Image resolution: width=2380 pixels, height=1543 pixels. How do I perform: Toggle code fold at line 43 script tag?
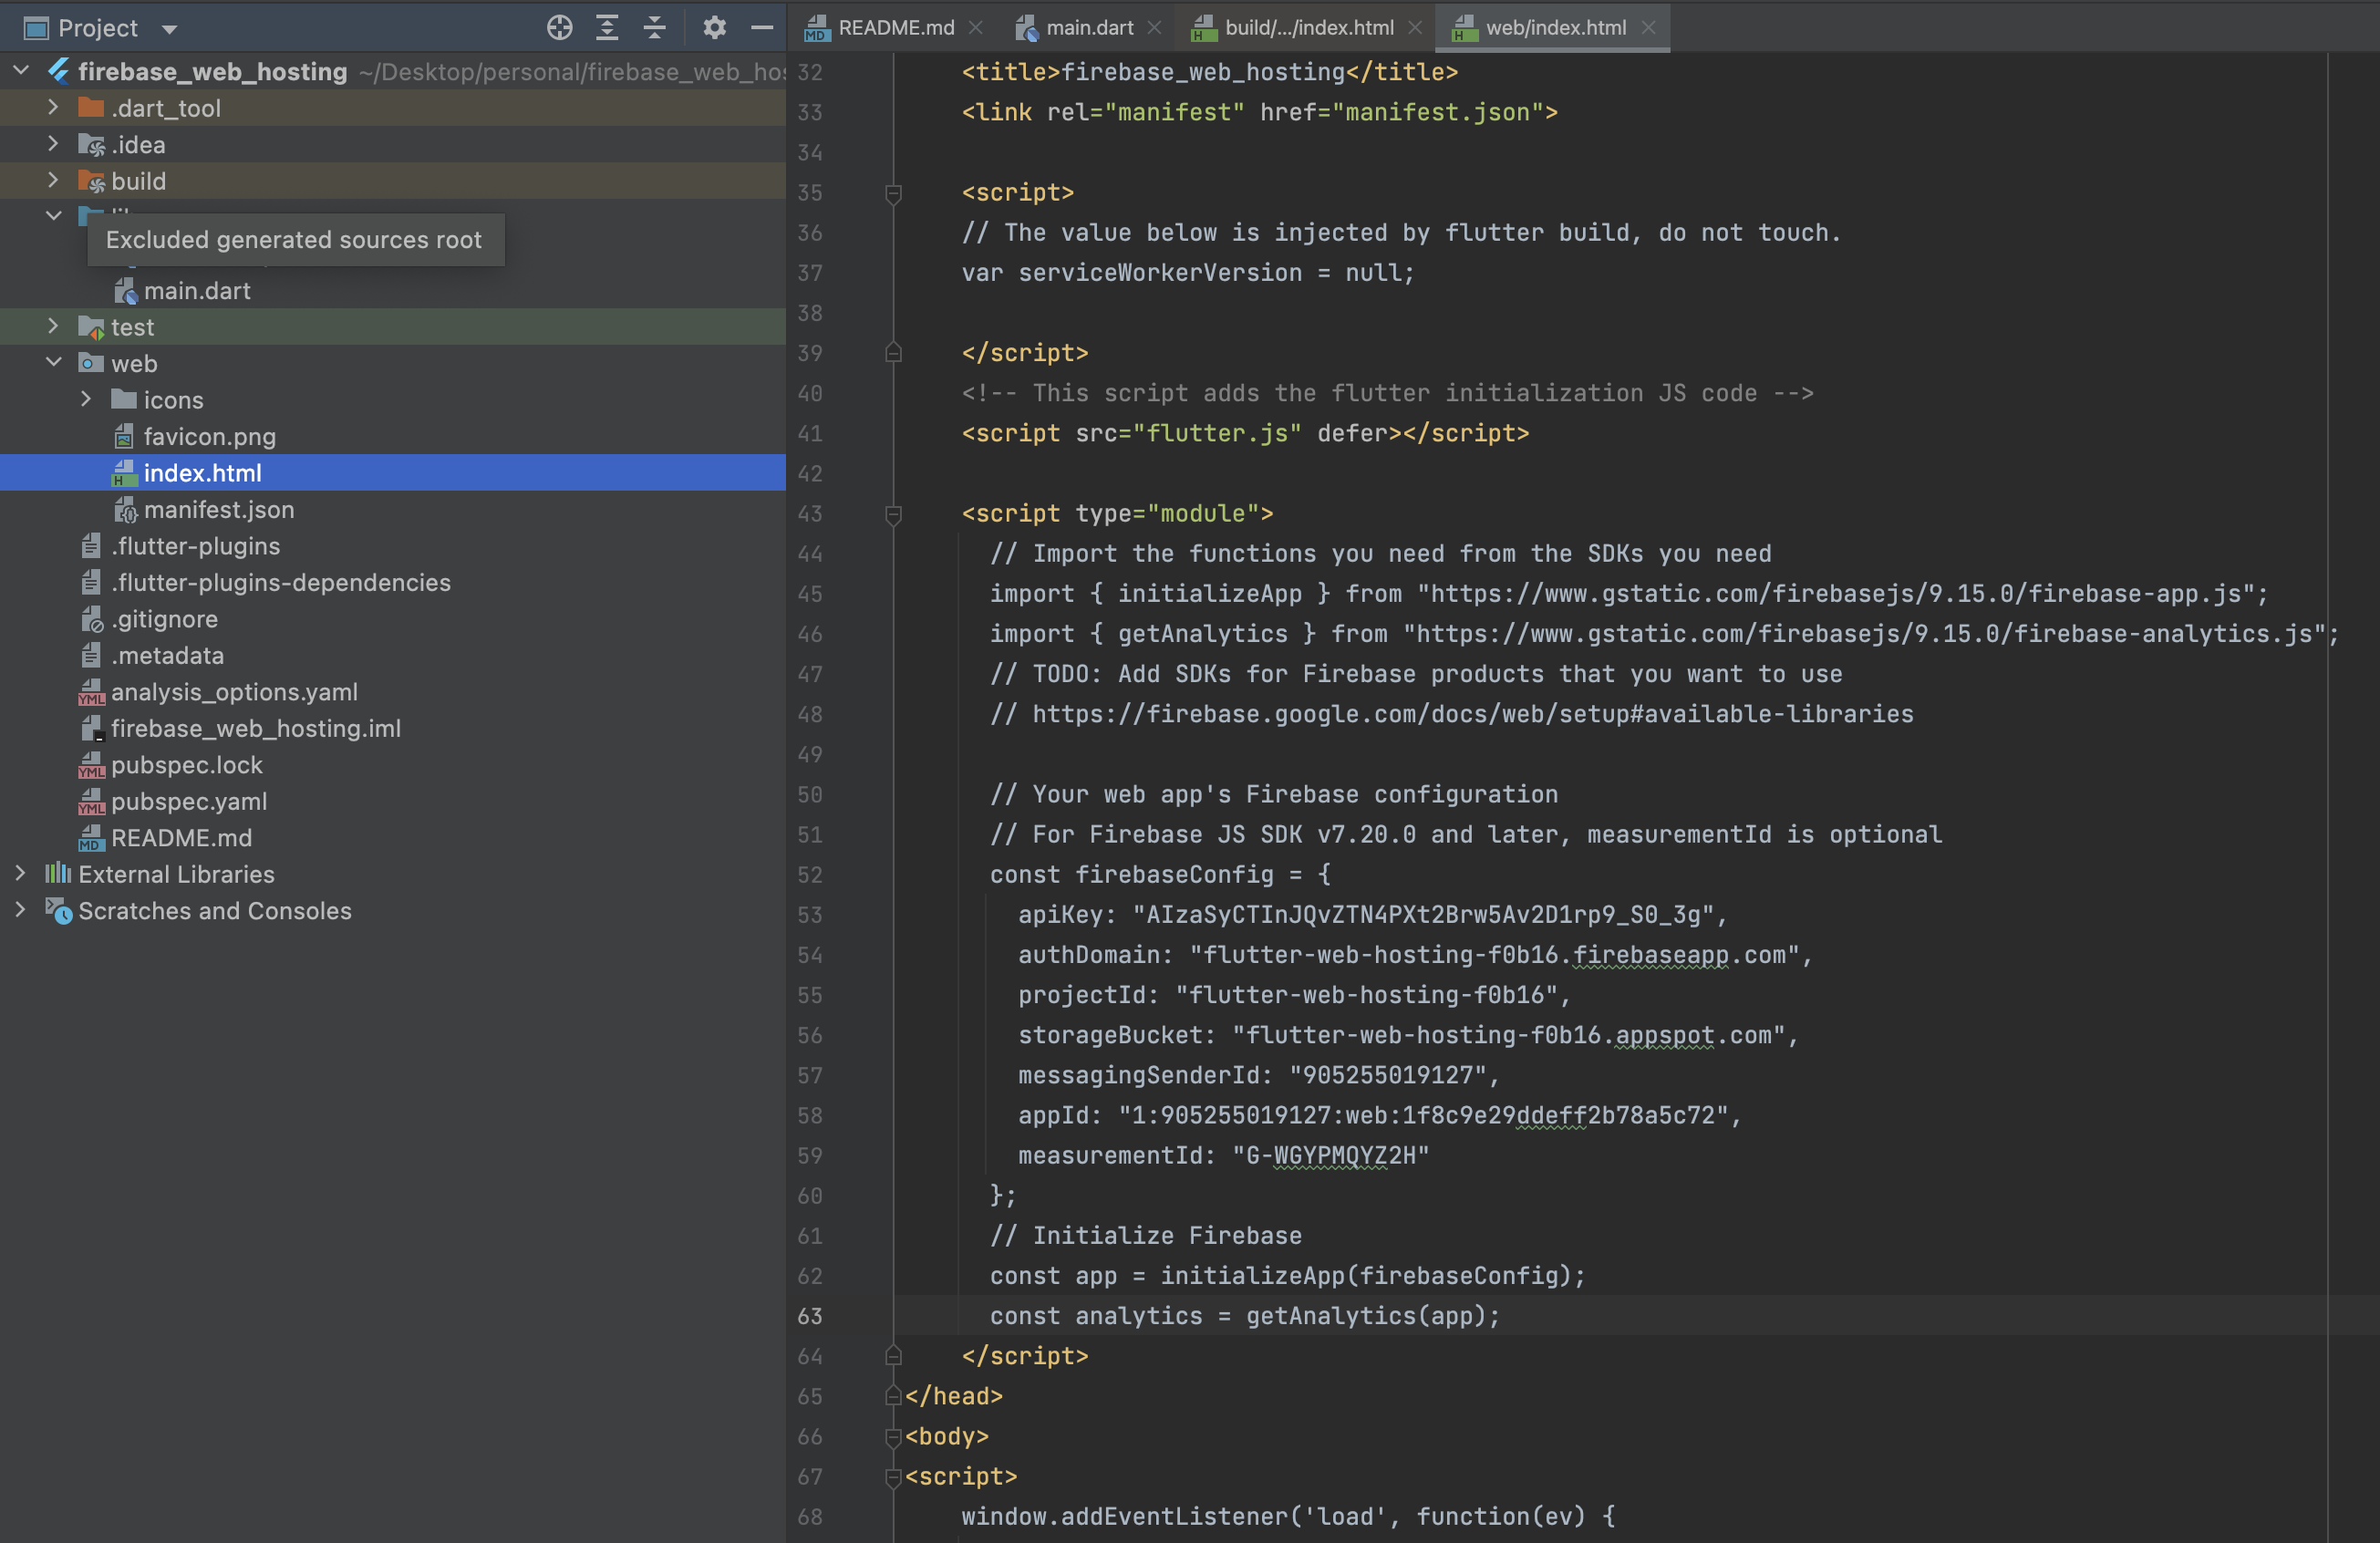pyautogui.click(x=894, y=514)
